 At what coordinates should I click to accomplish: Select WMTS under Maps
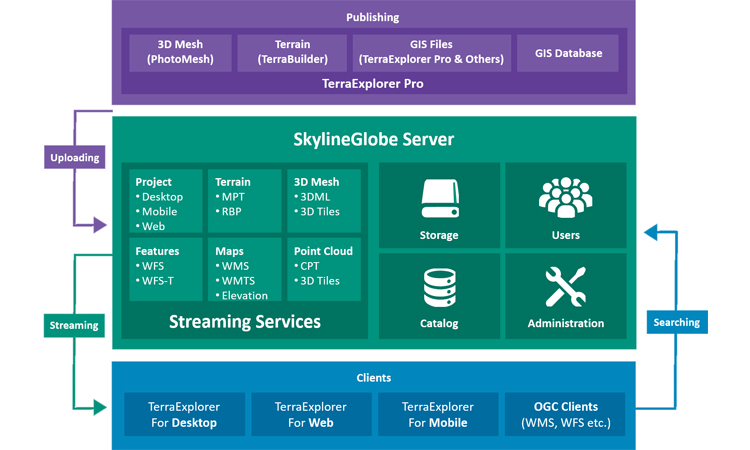238,281
